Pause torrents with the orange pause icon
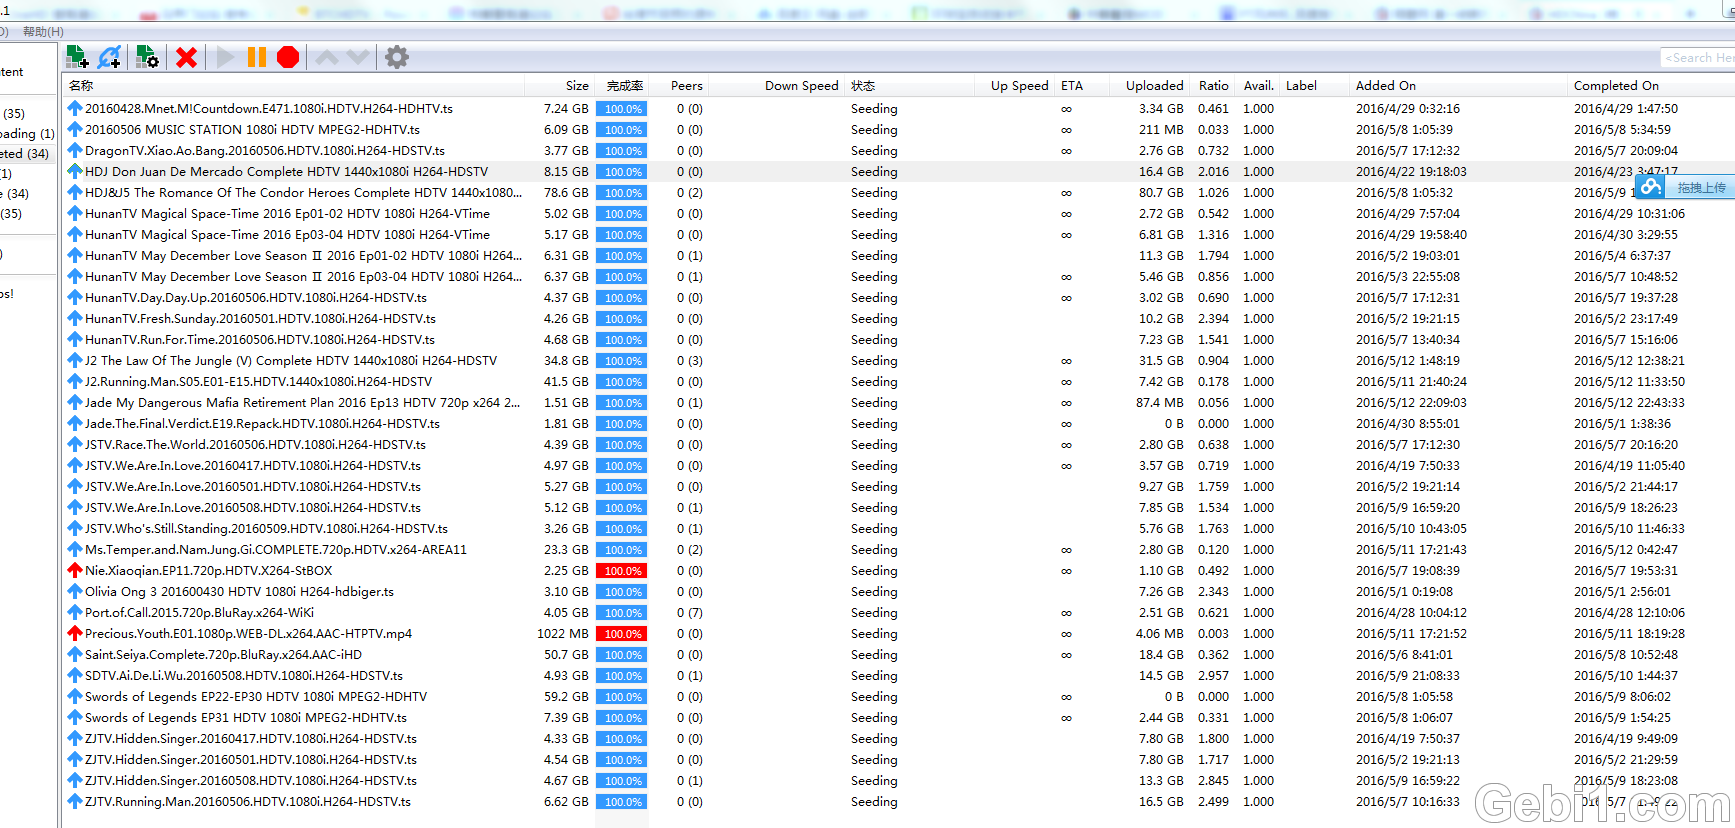 tap(257, 57)
